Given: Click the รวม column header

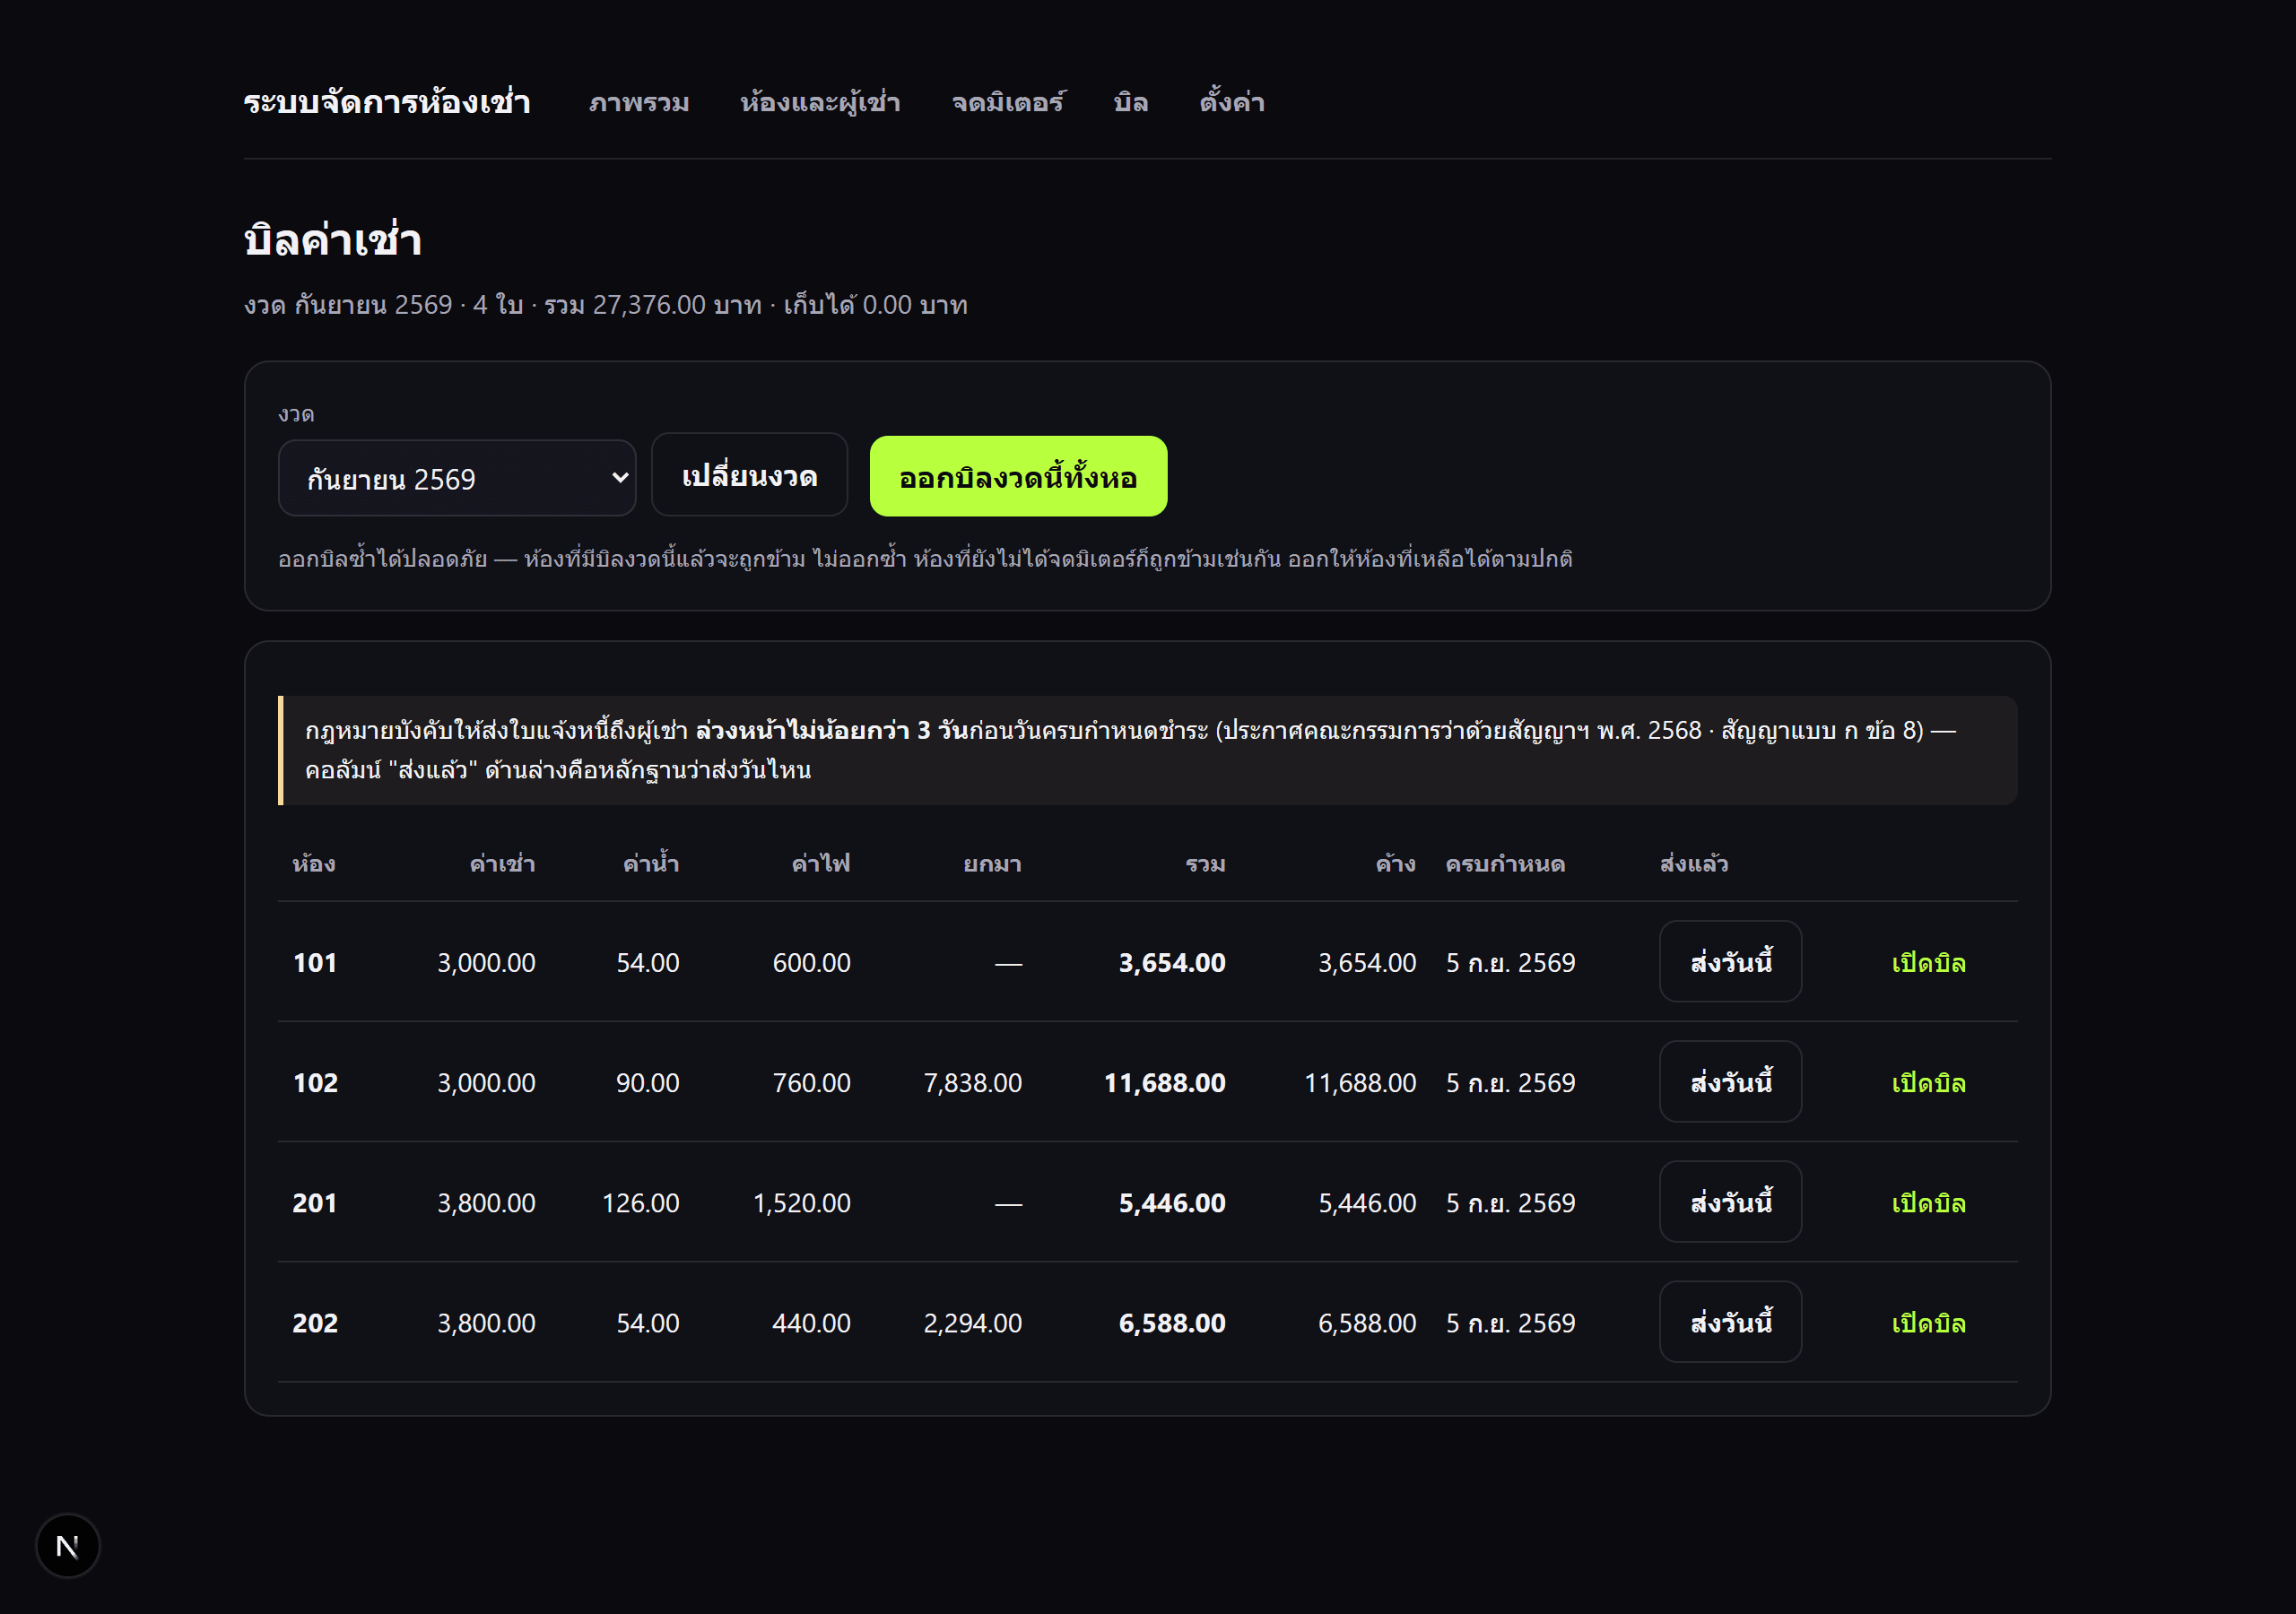Looking at the screenshot, I should click(x=1205, y=863).
